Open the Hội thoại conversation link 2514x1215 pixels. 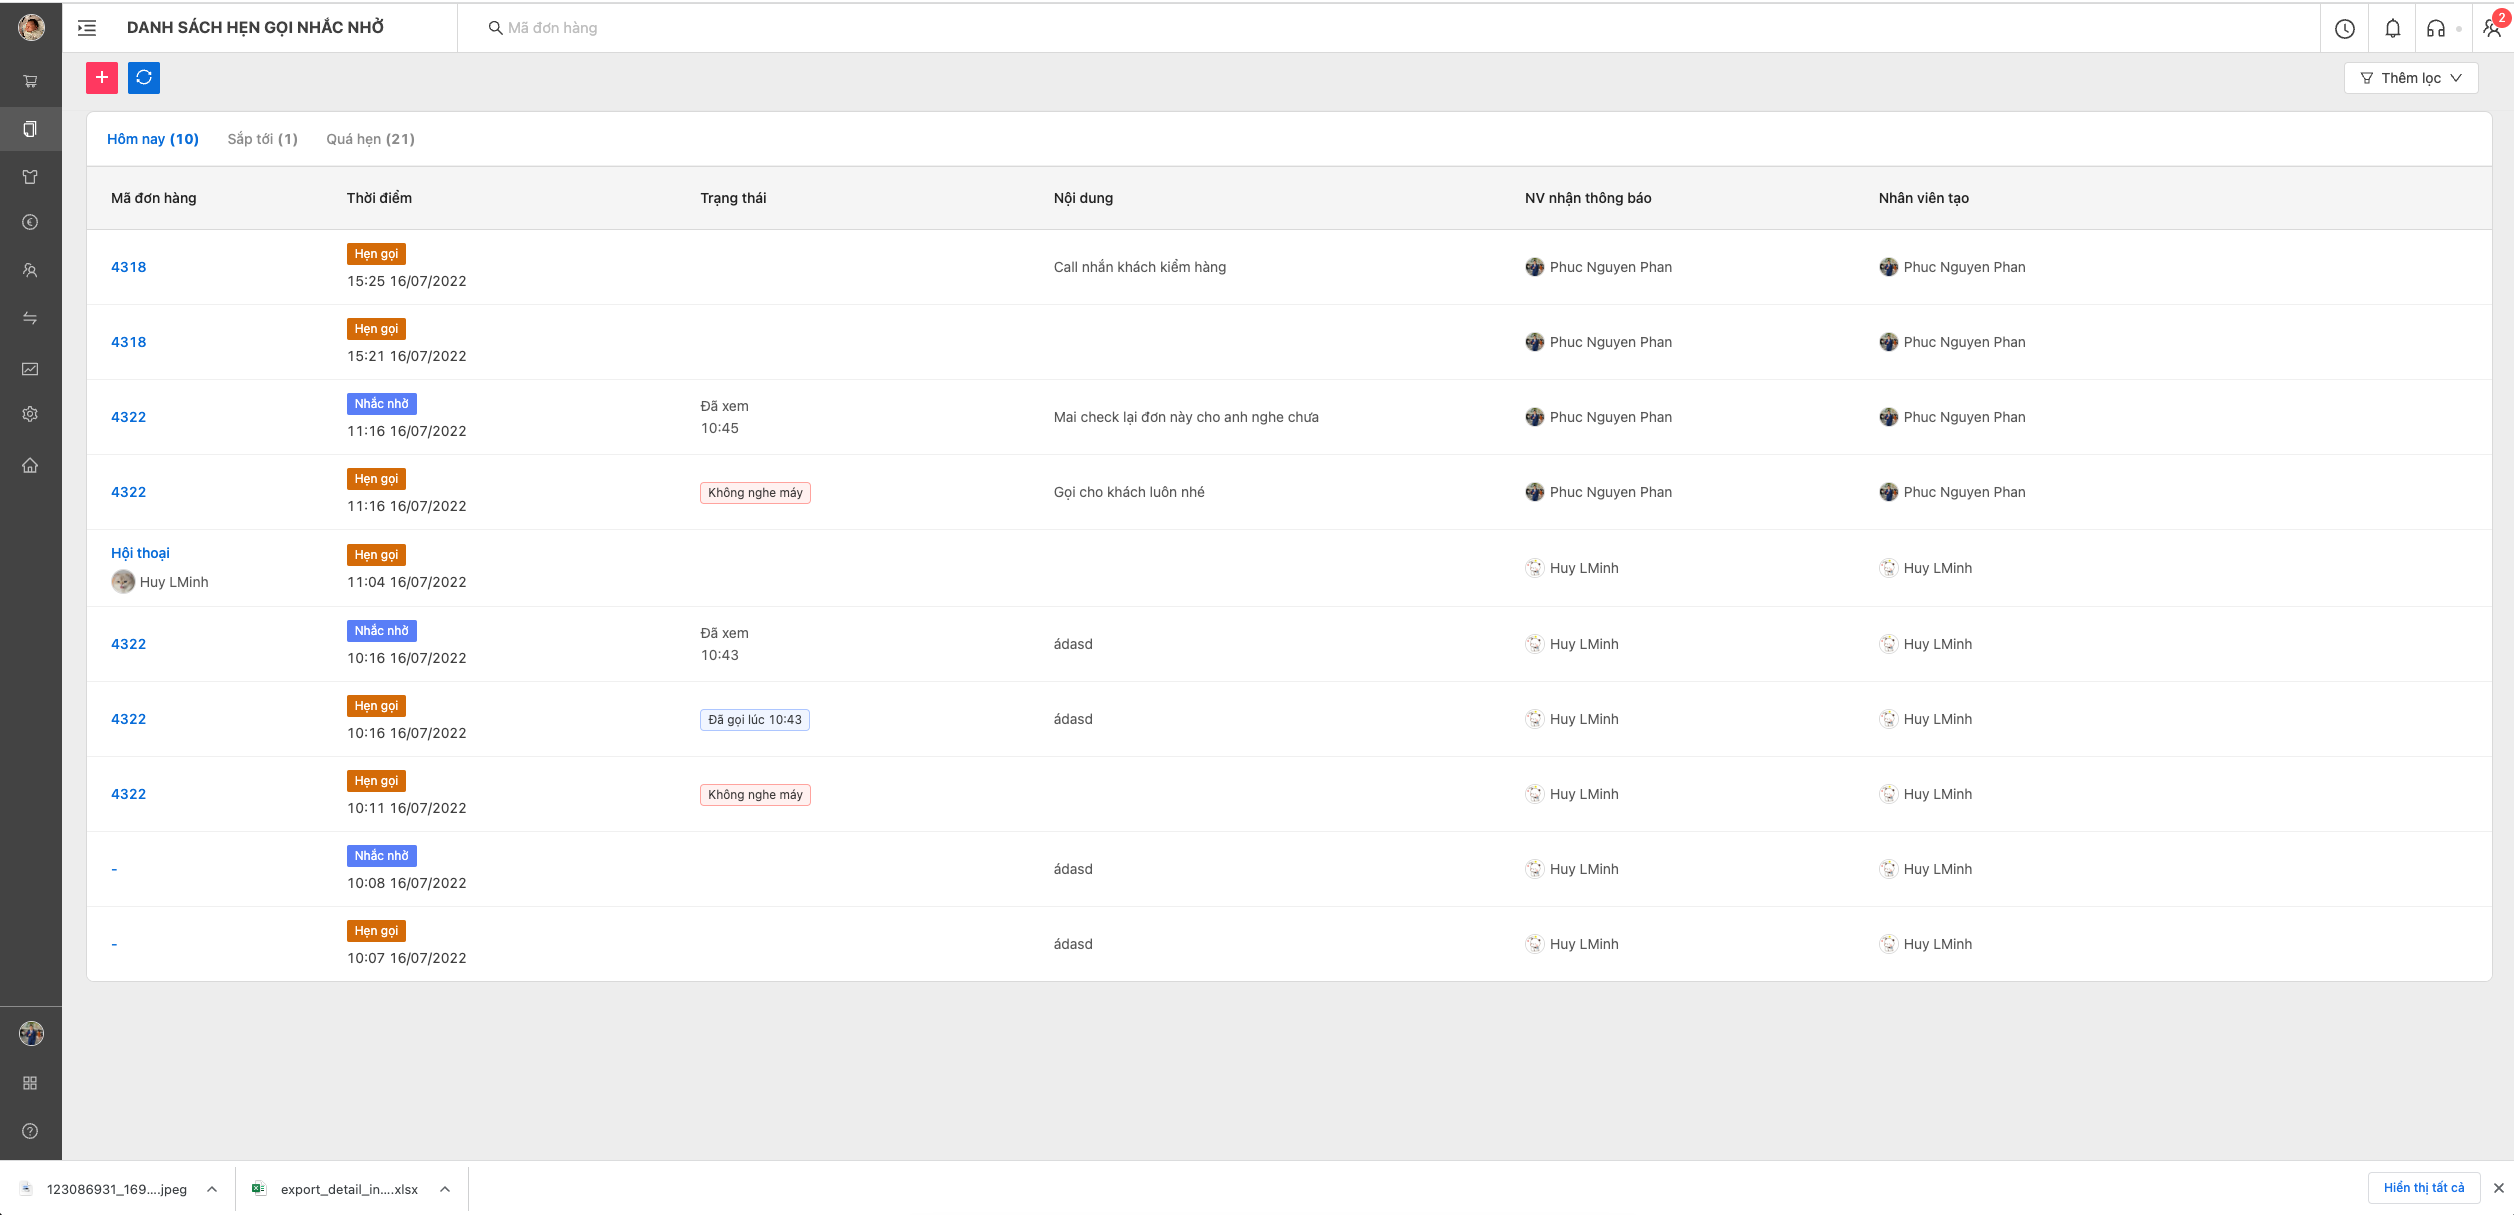click(x=140, y=553)
